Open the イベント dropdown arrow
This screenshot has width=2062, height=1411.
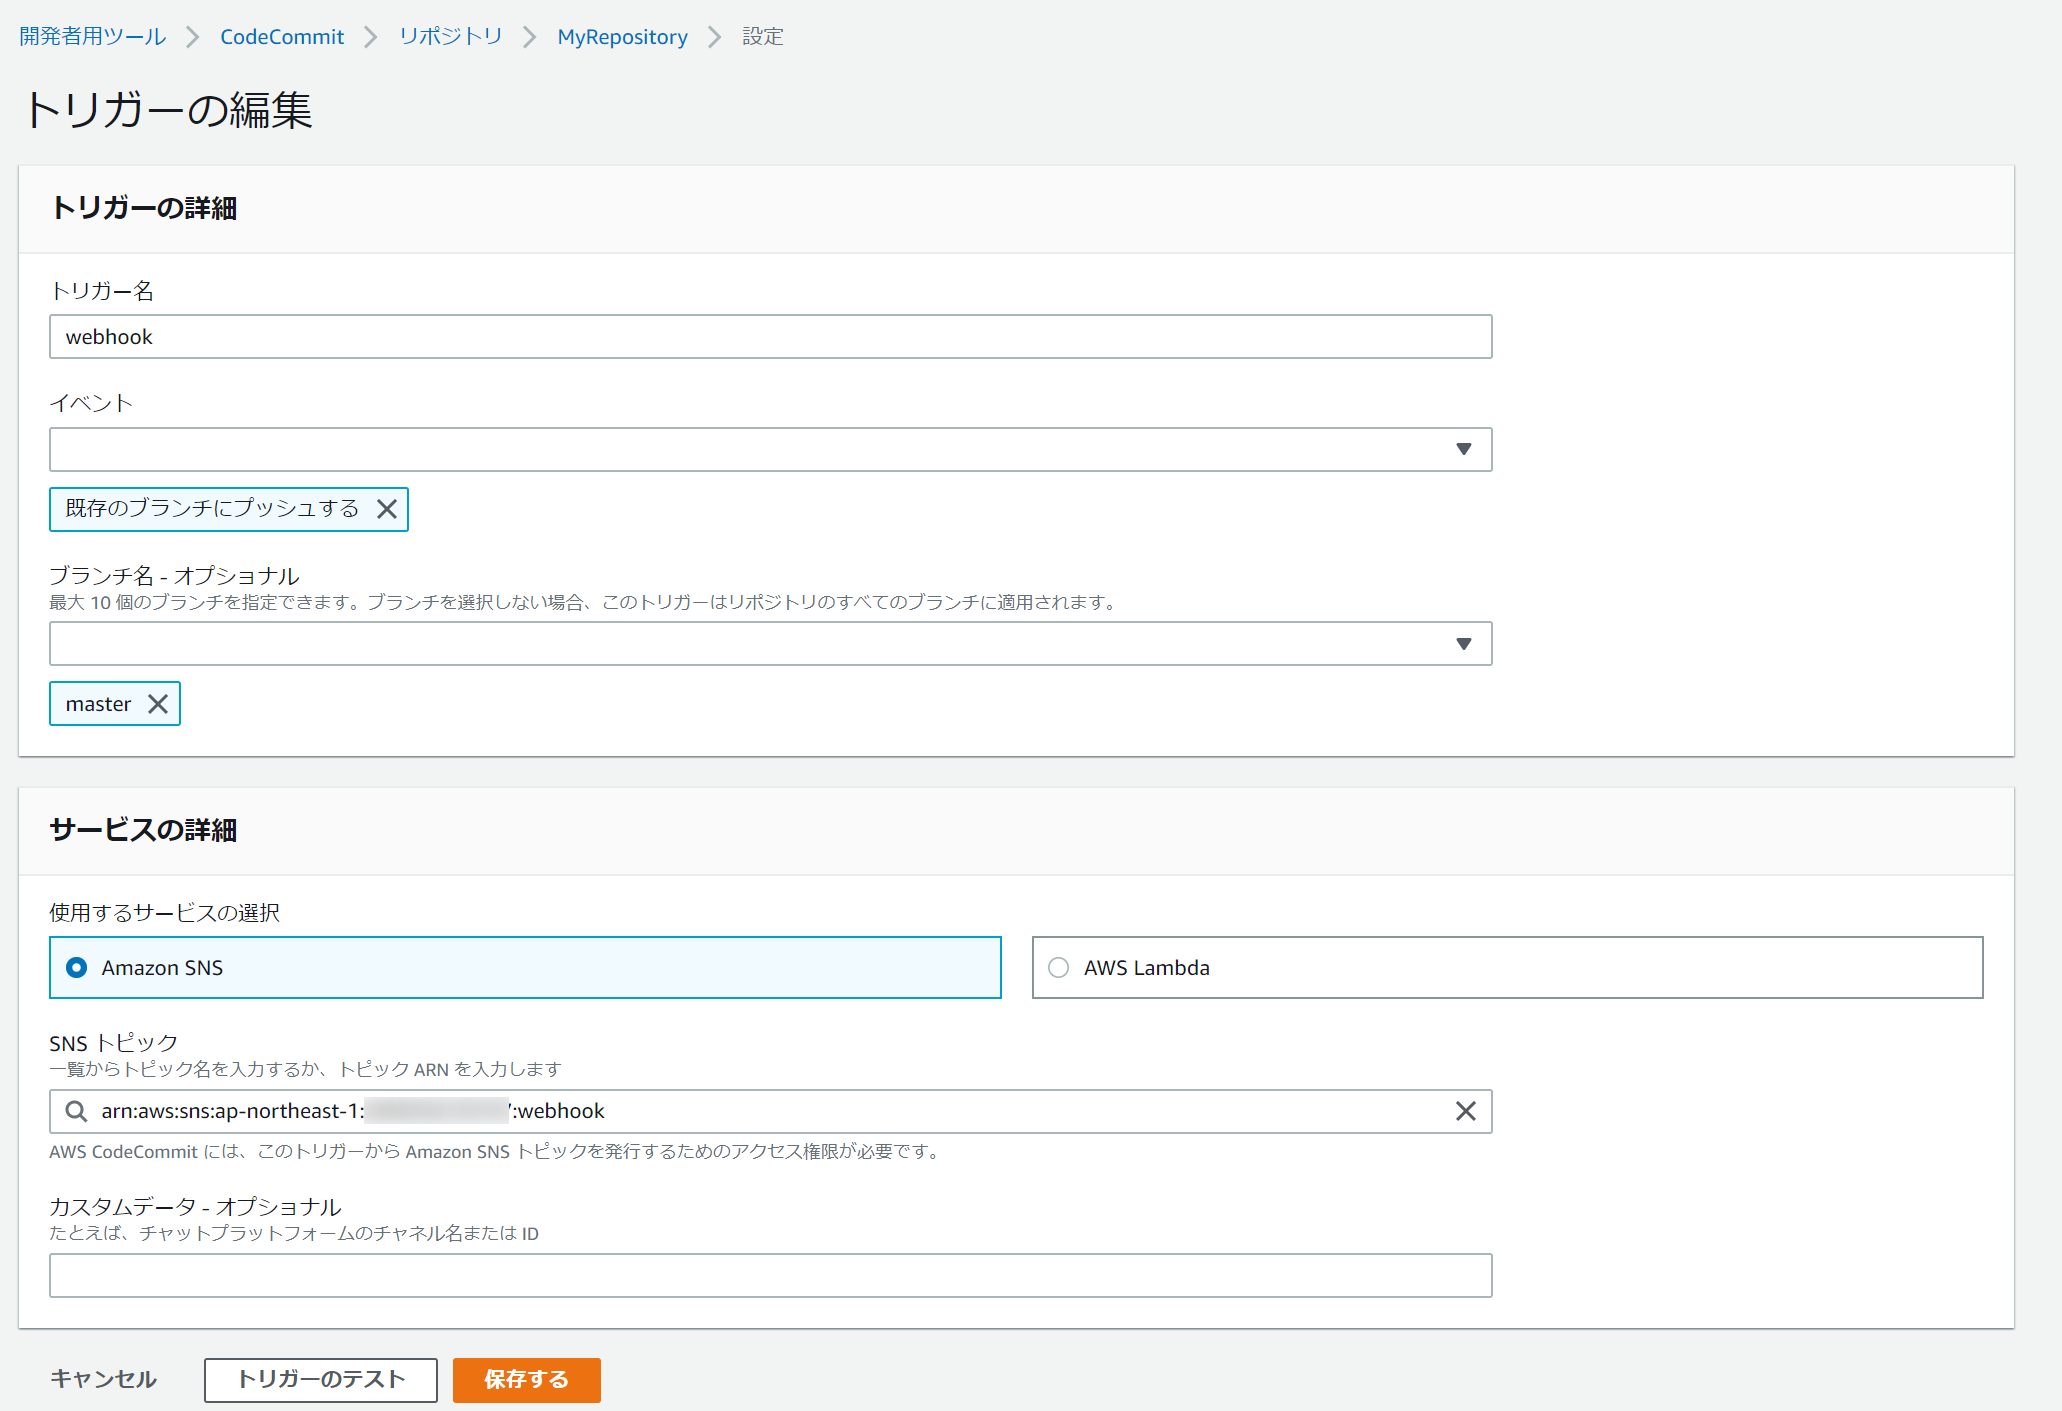(1463, 449)
